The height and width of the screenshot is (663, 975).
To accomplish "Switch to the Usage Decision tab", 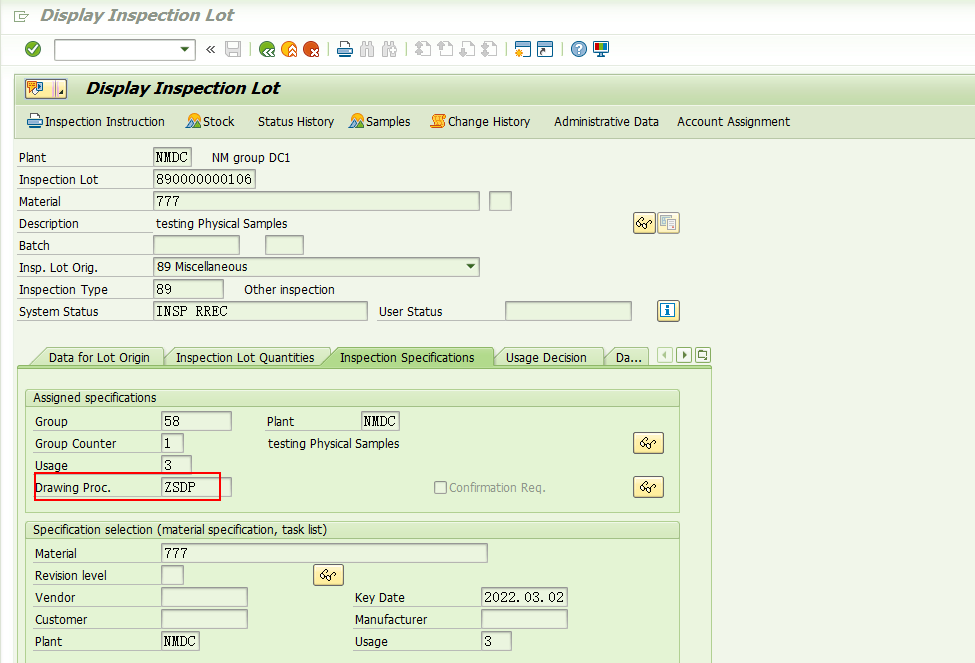I will (548, 355).
